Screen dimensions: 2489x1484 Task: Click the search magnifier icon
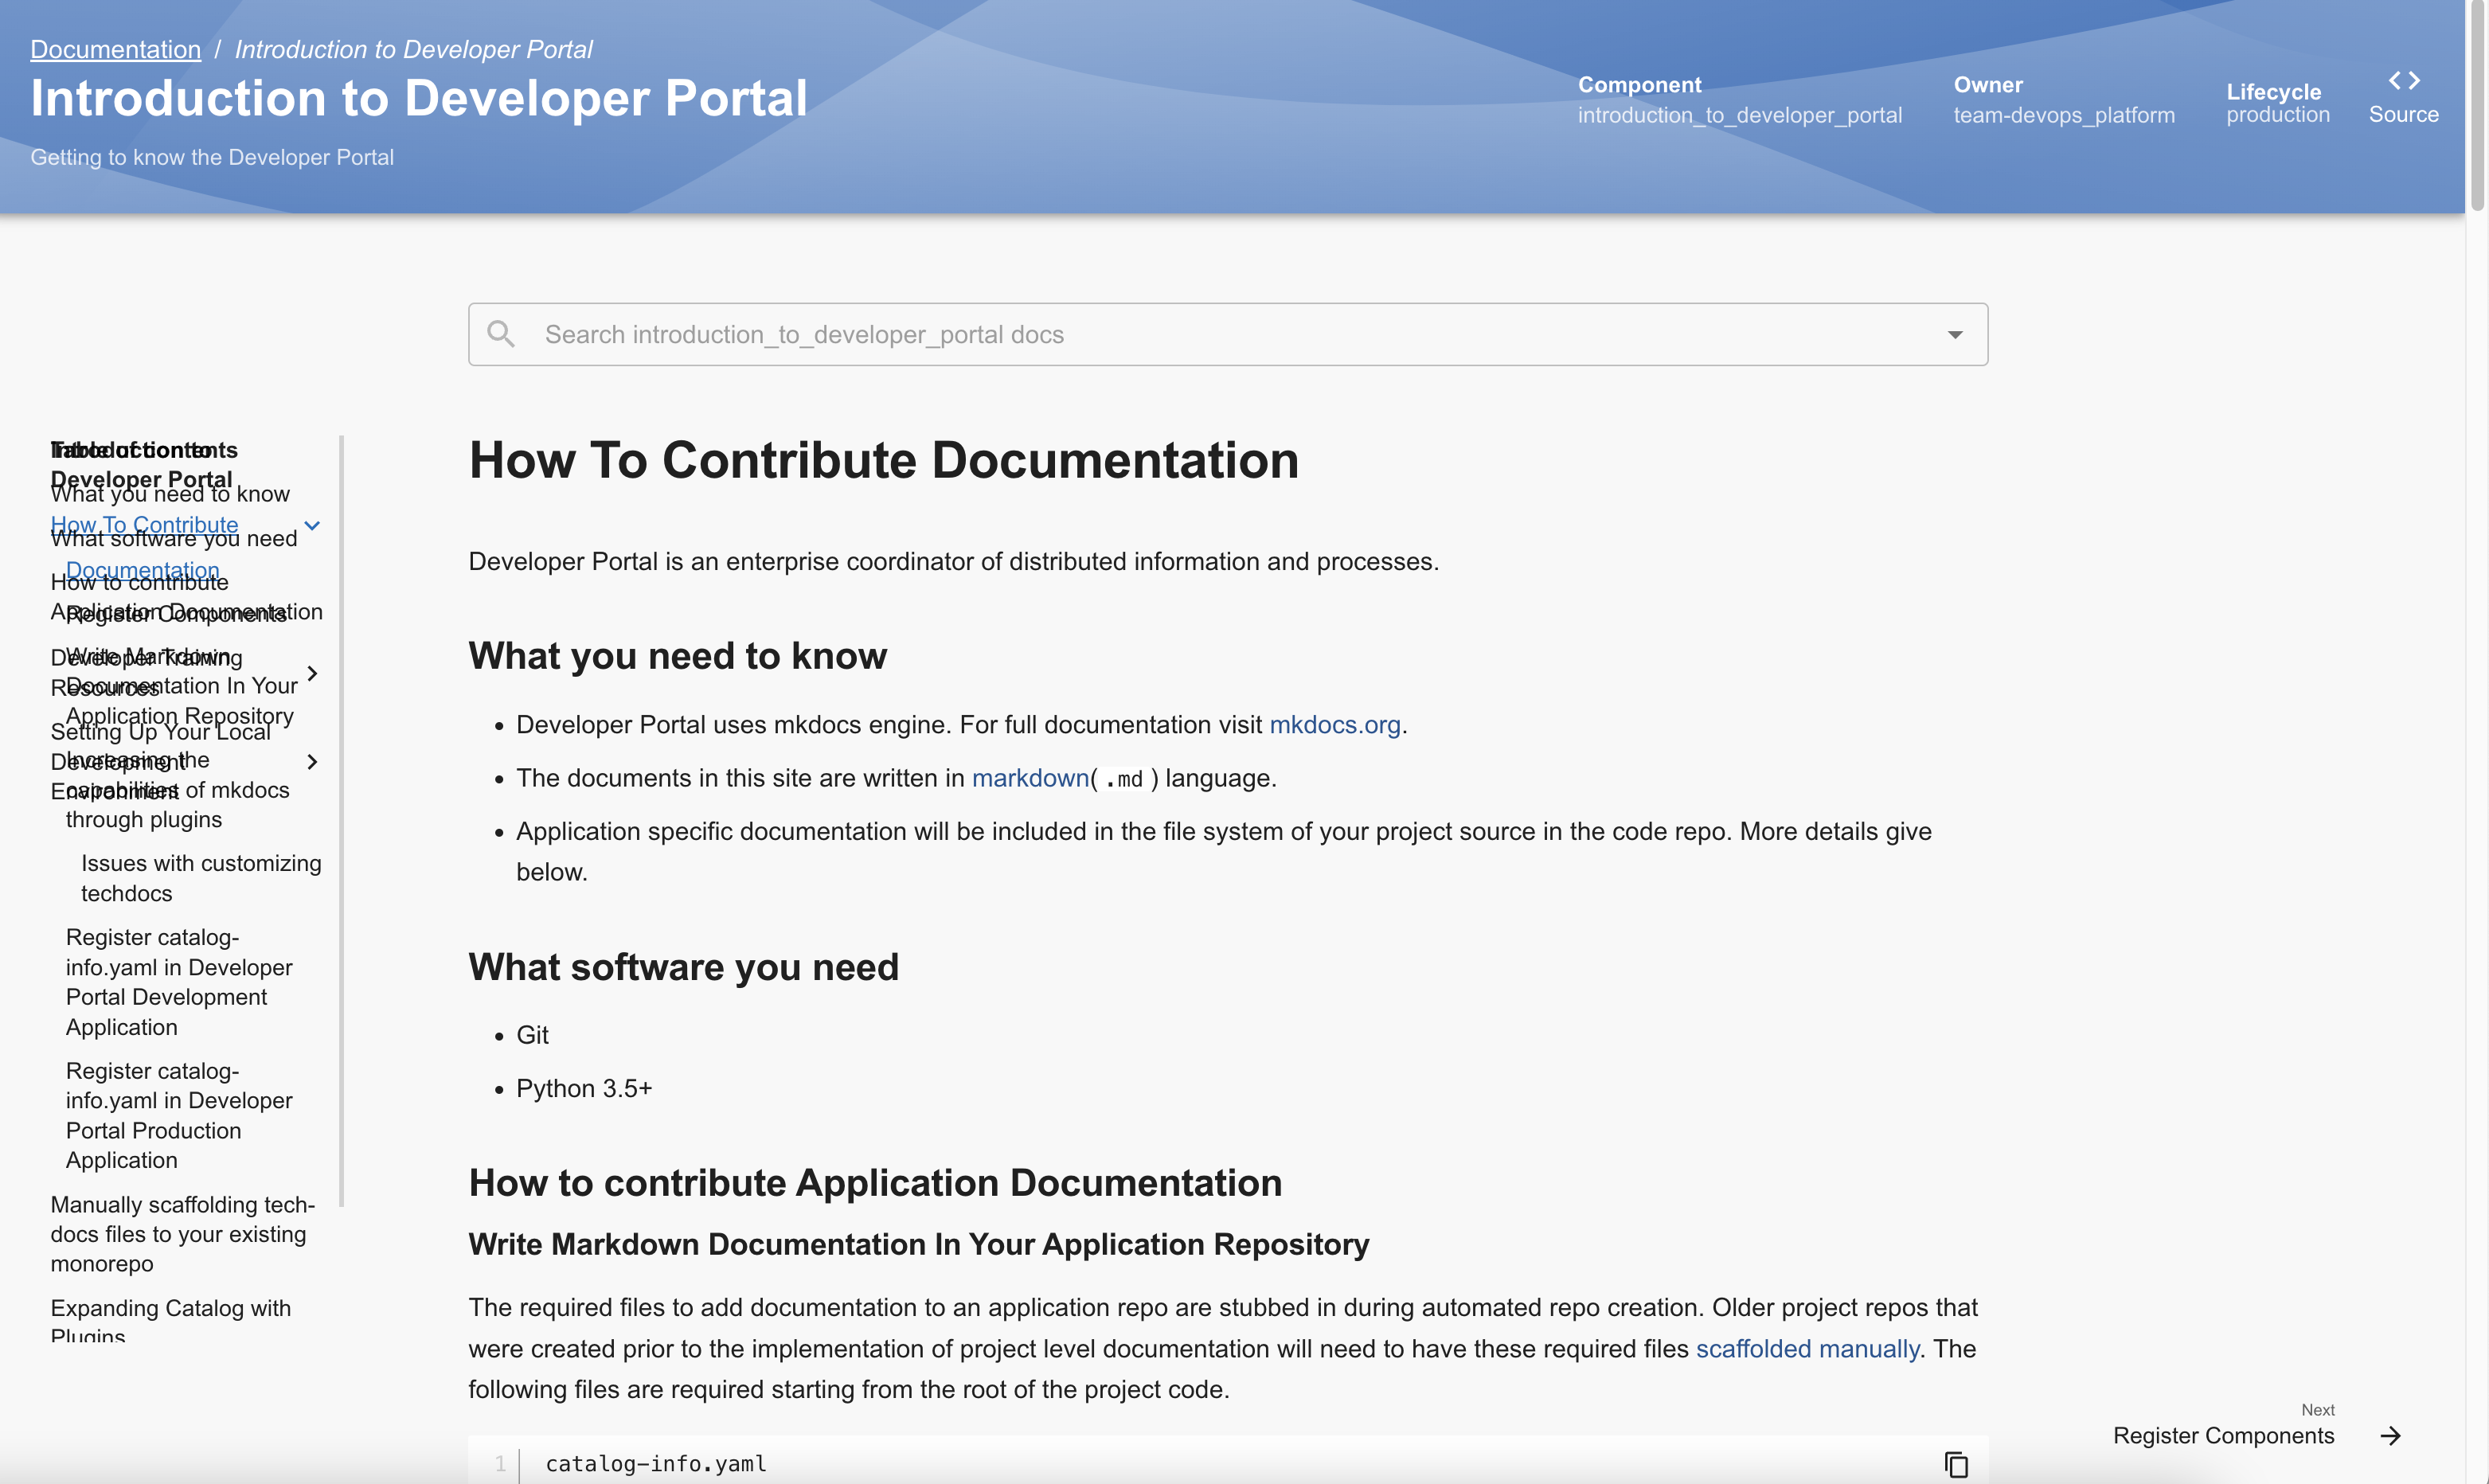(501, 333)
